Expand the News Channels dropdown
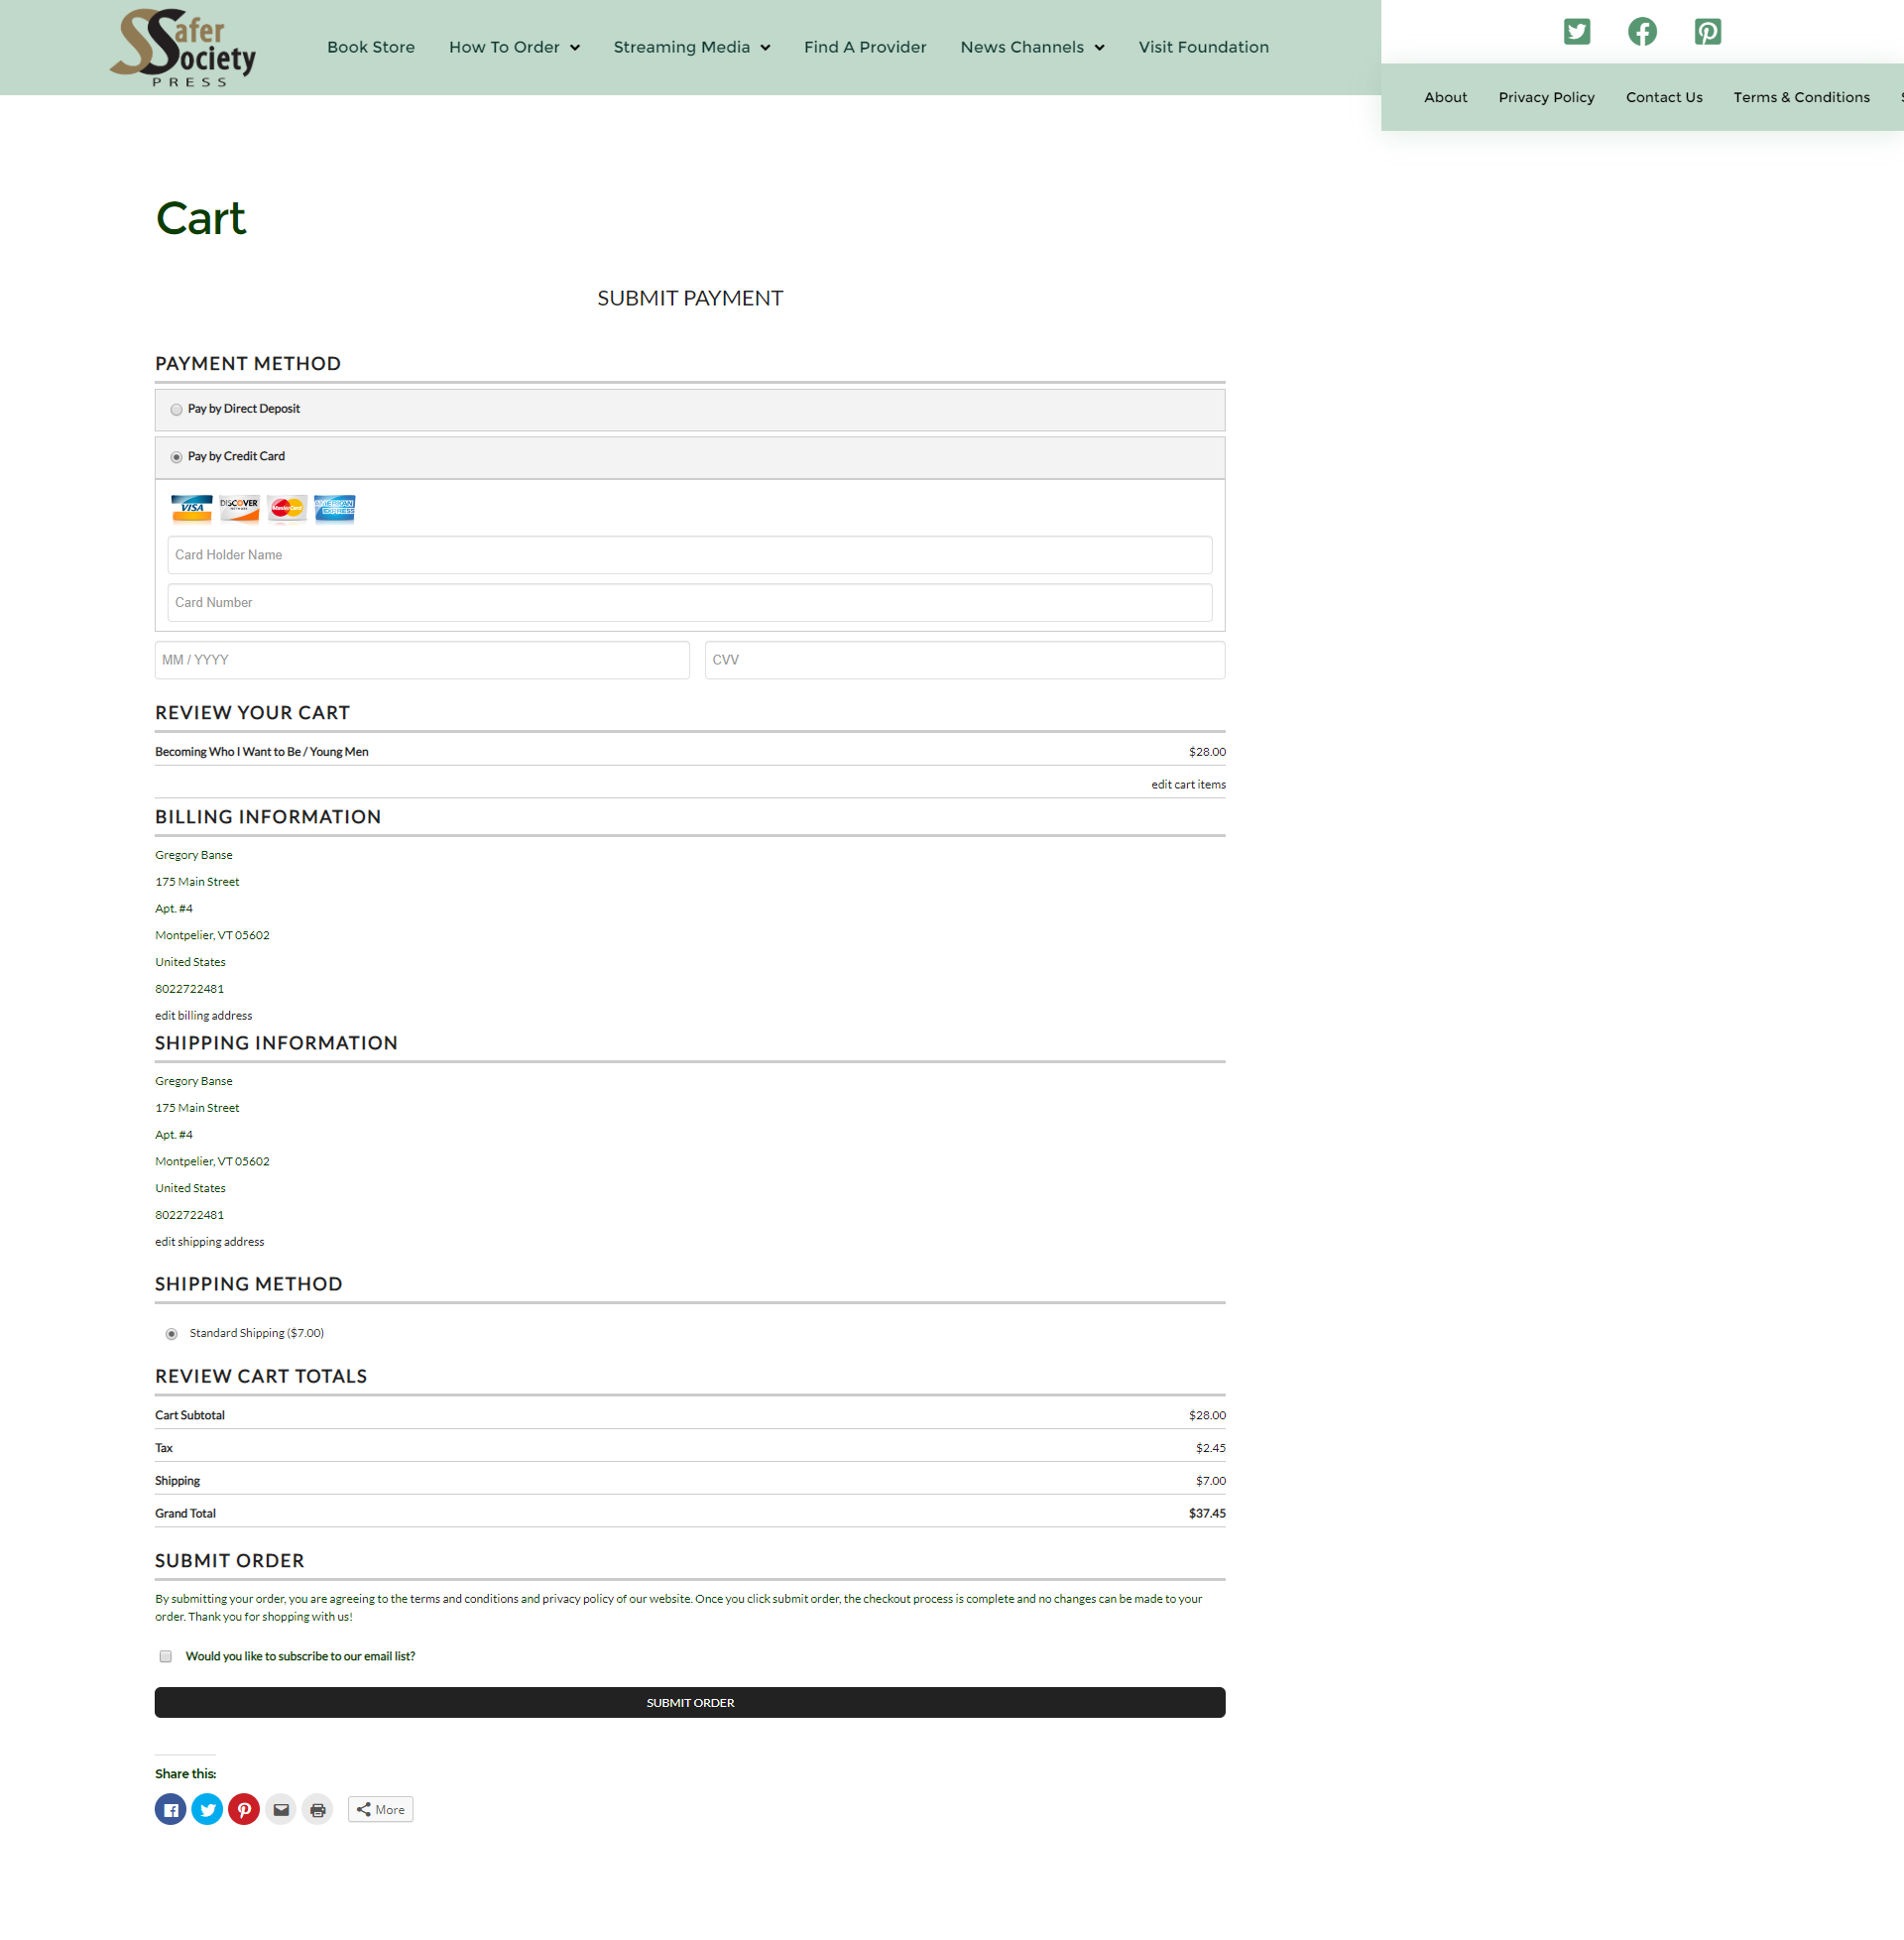This screenshot has height=1940, width=1904. pyautogui.click(x=1032, y=47)
